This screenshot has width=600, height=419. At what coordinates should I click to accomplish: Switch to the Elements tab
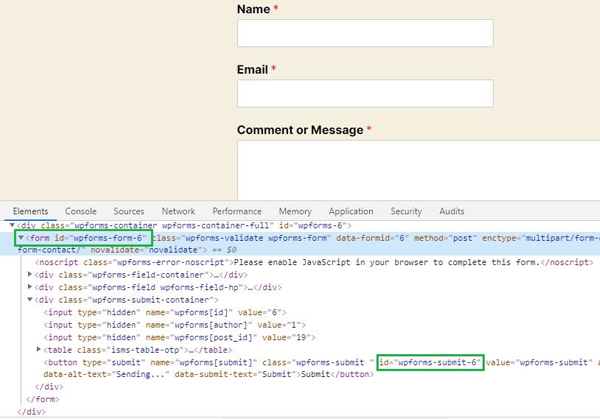point(31,211)
